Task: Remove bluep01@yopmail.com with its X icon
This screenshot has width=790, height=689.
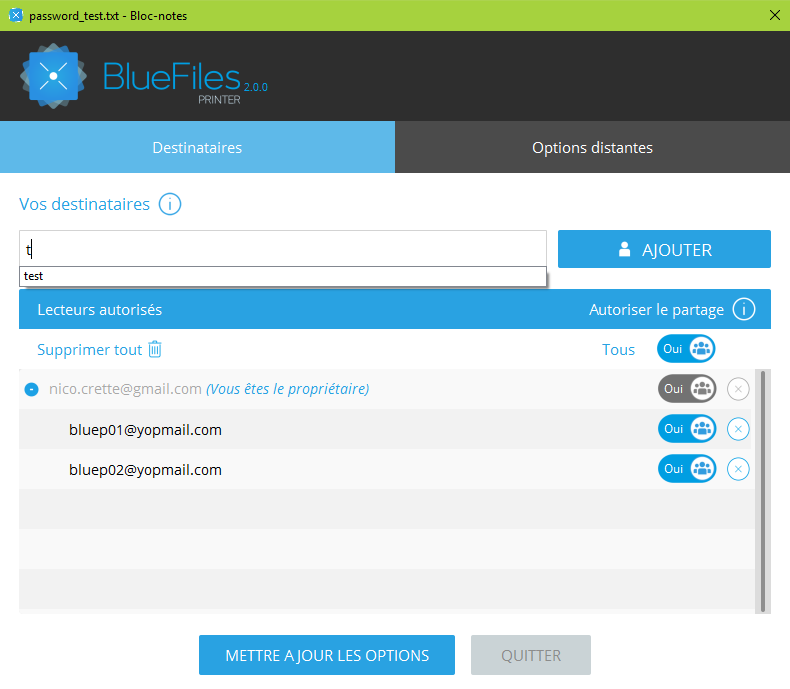Action: [738, 429]
